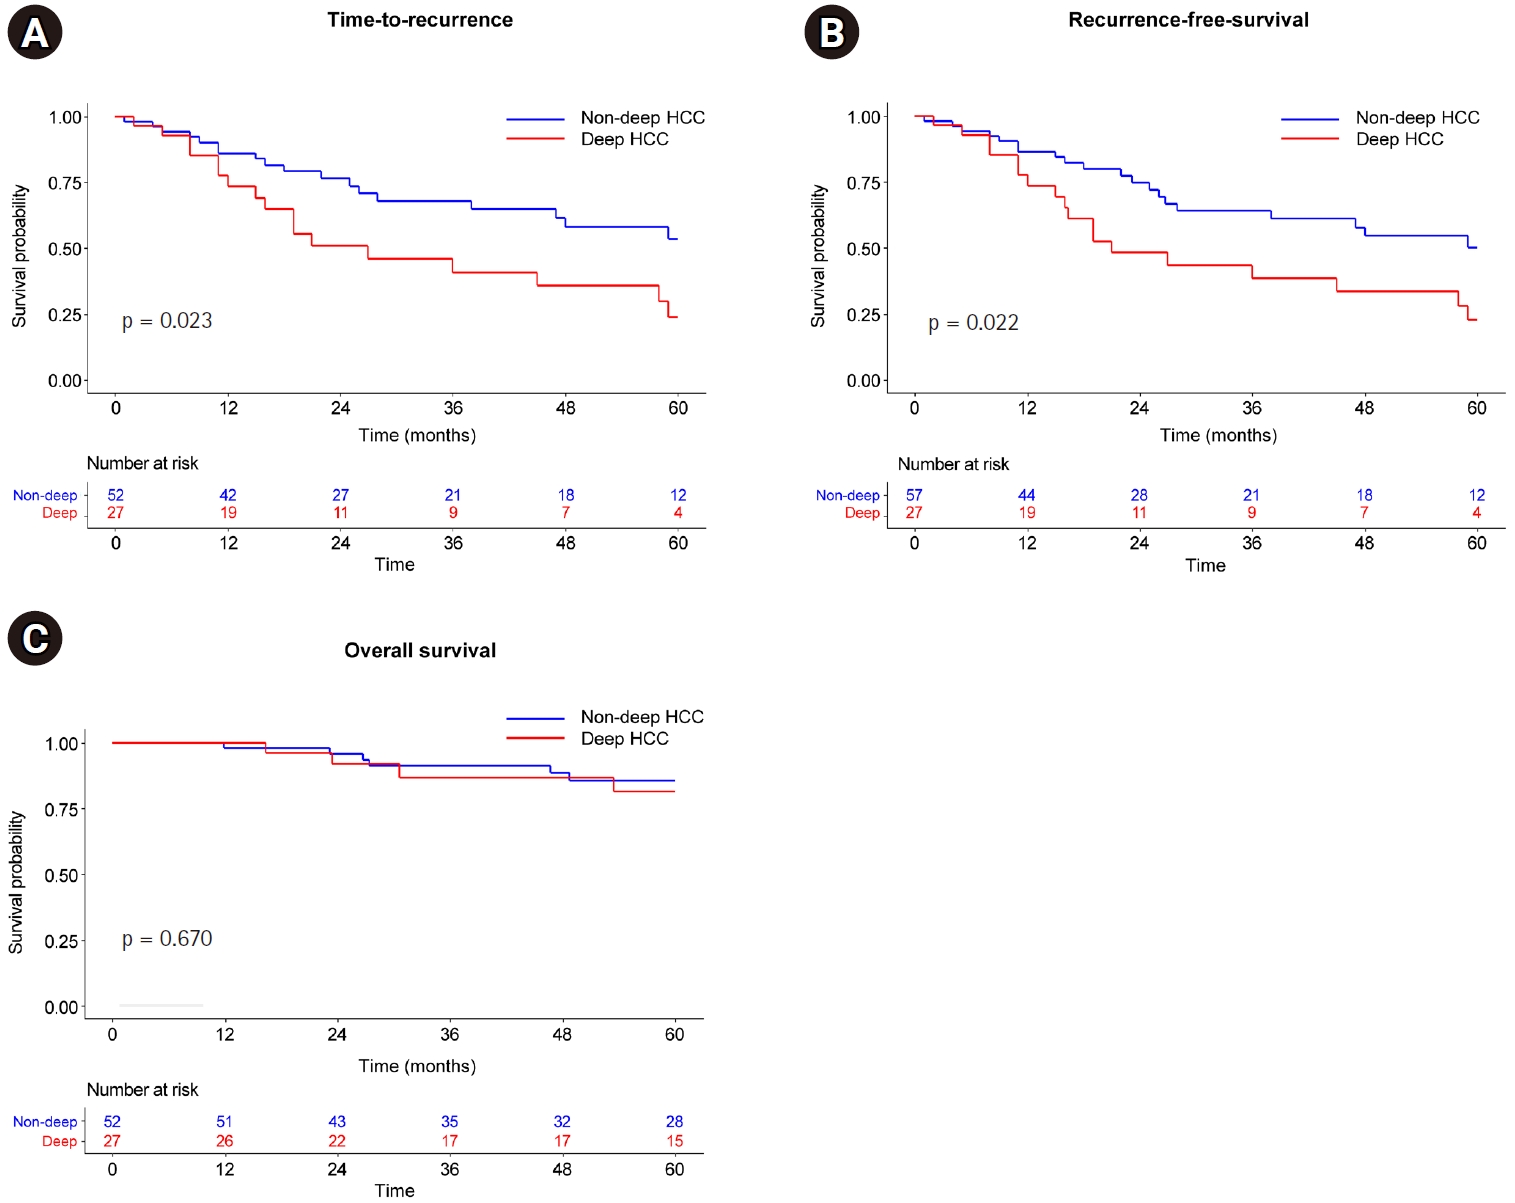This screenshot has width=1515, height=1203.
Task: Click the "Recurrence-free-survival" chart title
Action: 1188,20
